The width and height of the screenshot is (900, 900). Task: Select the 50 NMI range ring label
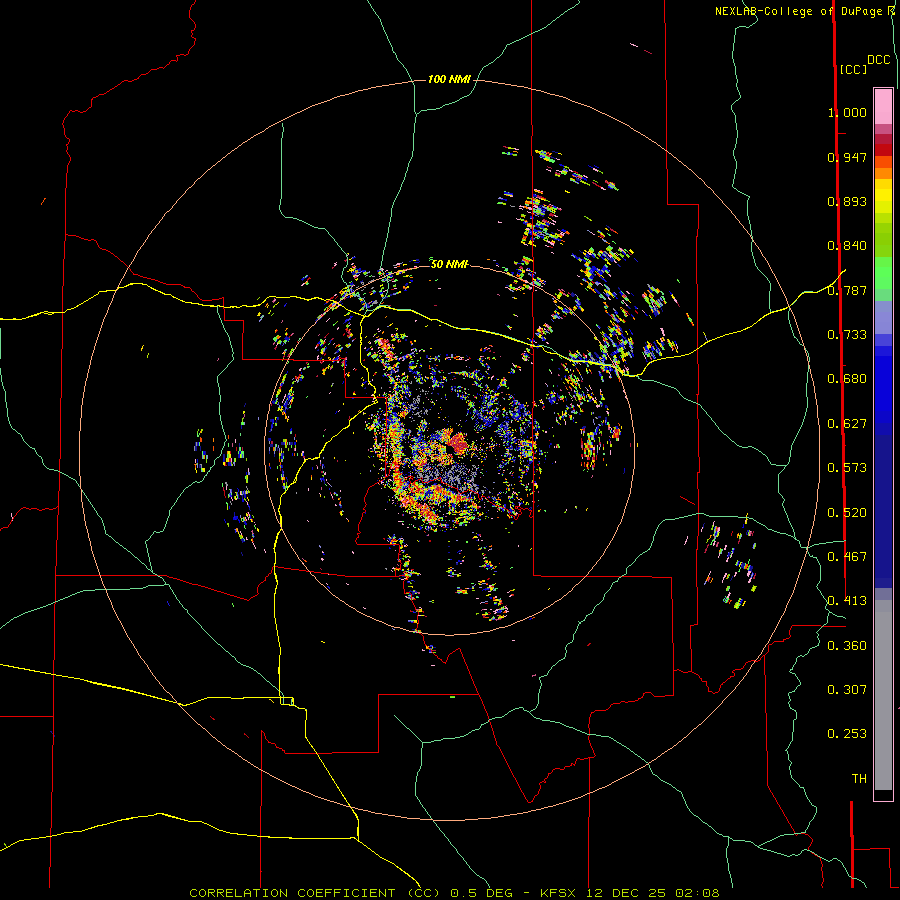pos(449,264)
